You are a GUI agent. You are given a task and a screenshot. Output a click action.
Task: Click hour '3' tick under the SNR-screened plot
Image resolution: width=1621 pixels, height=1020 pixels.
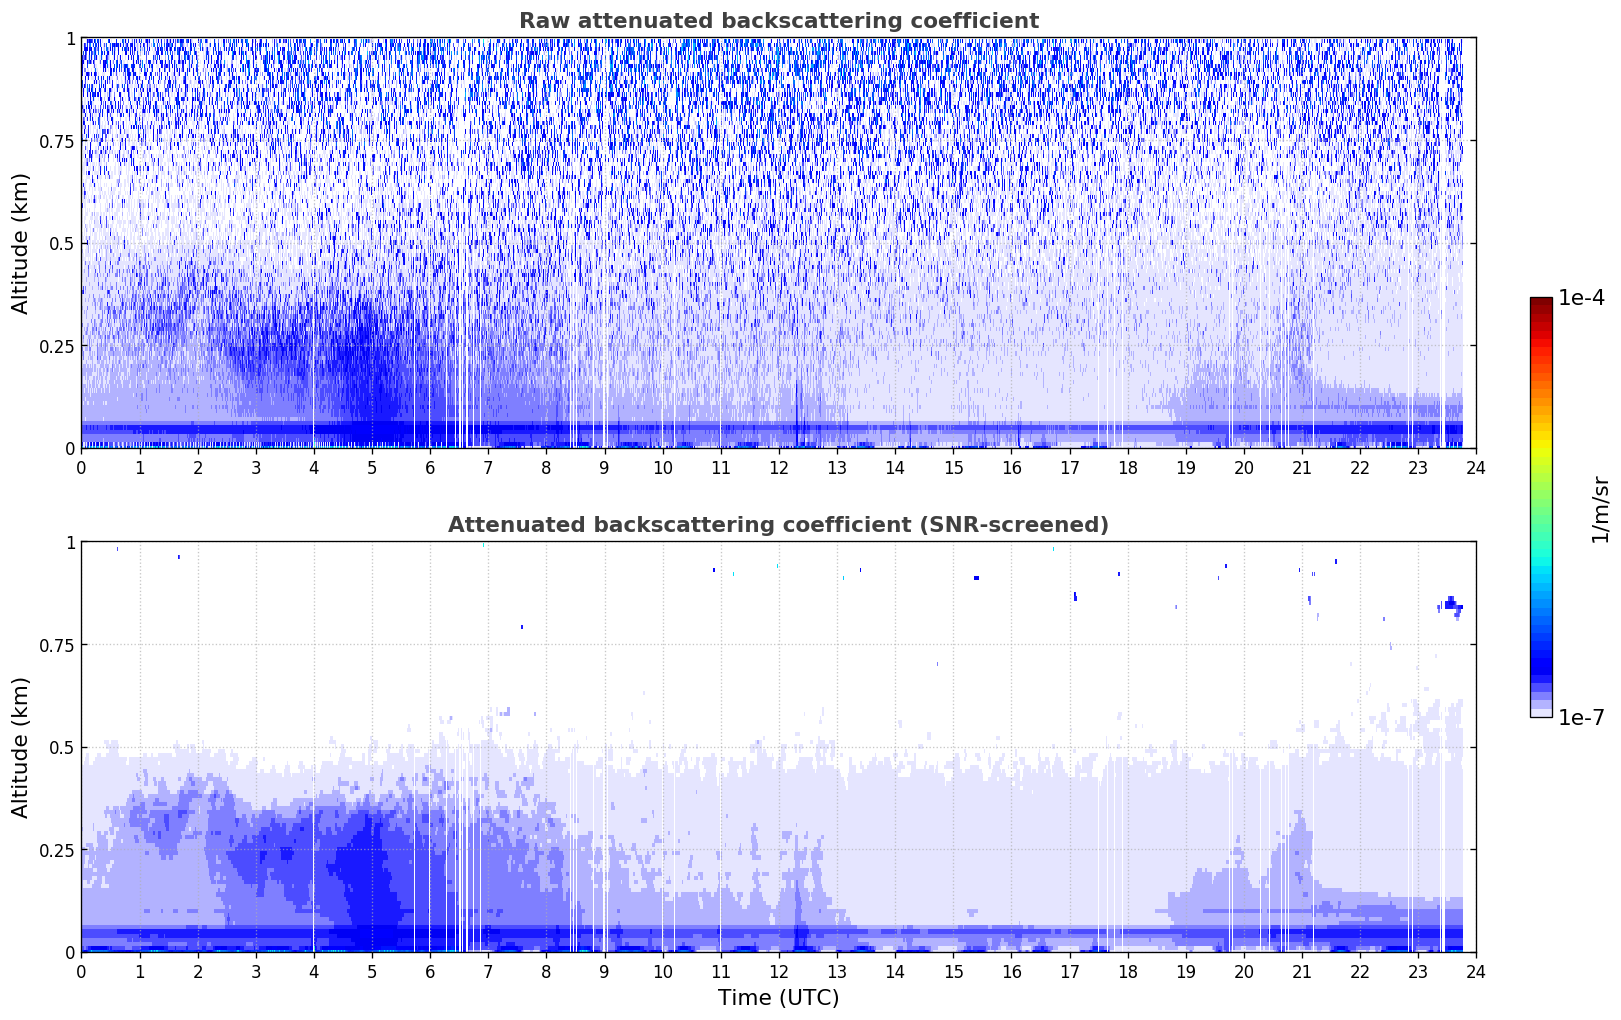pyautogui.click(x=256, y=970)
